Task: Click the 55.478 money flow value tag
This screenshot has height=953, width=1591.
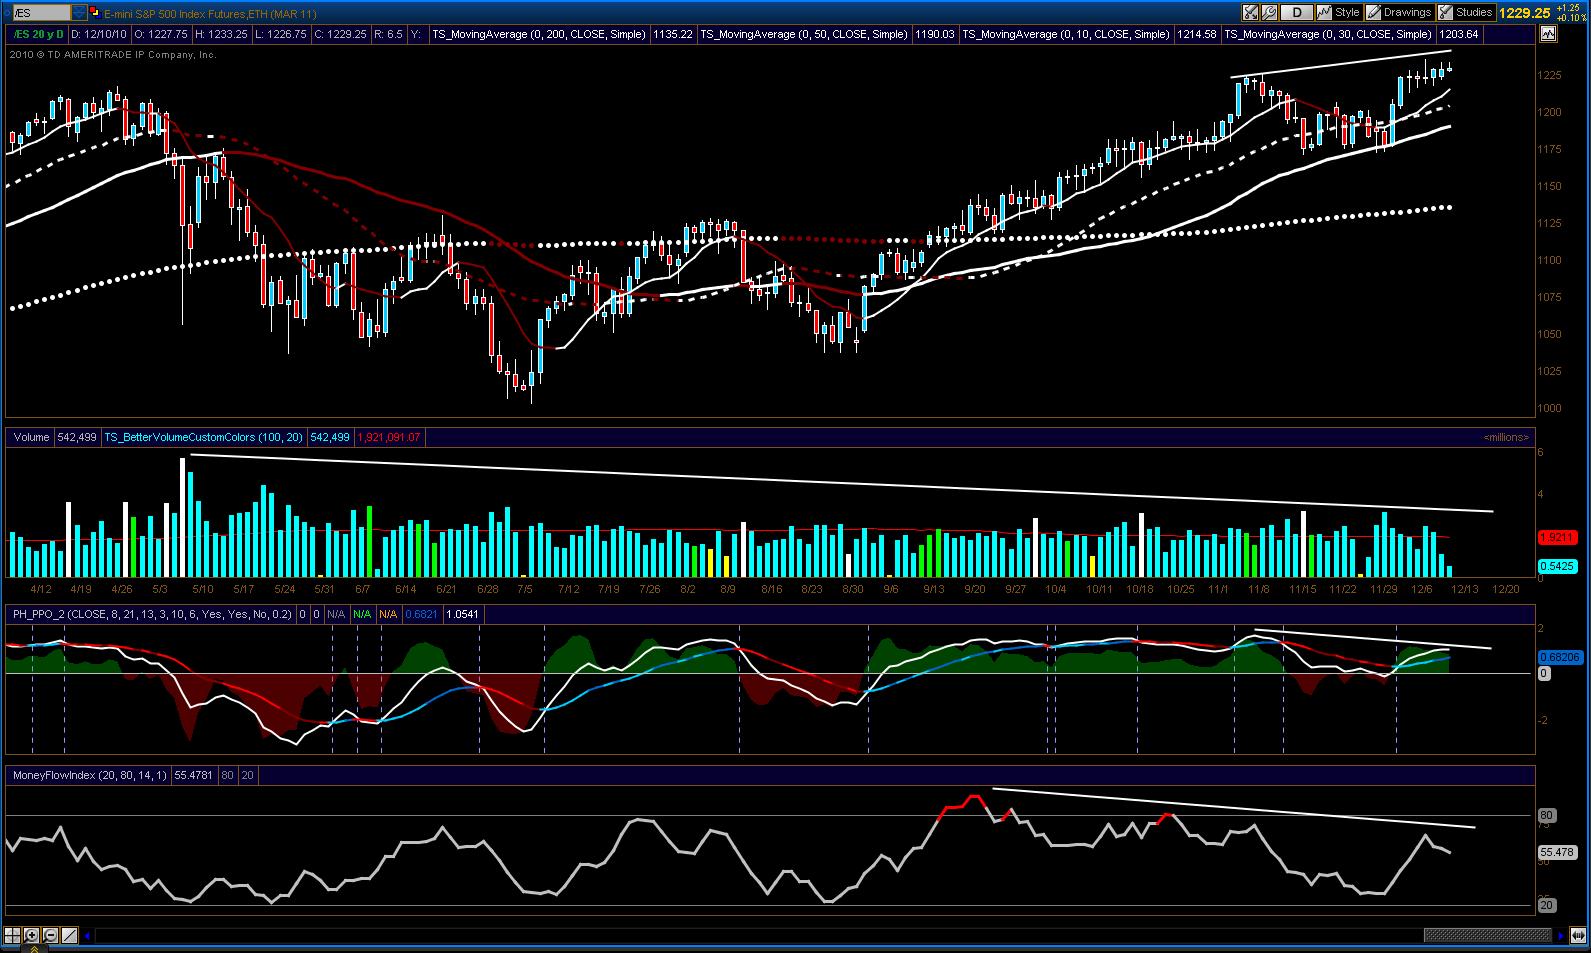Action: (1557, 853)
